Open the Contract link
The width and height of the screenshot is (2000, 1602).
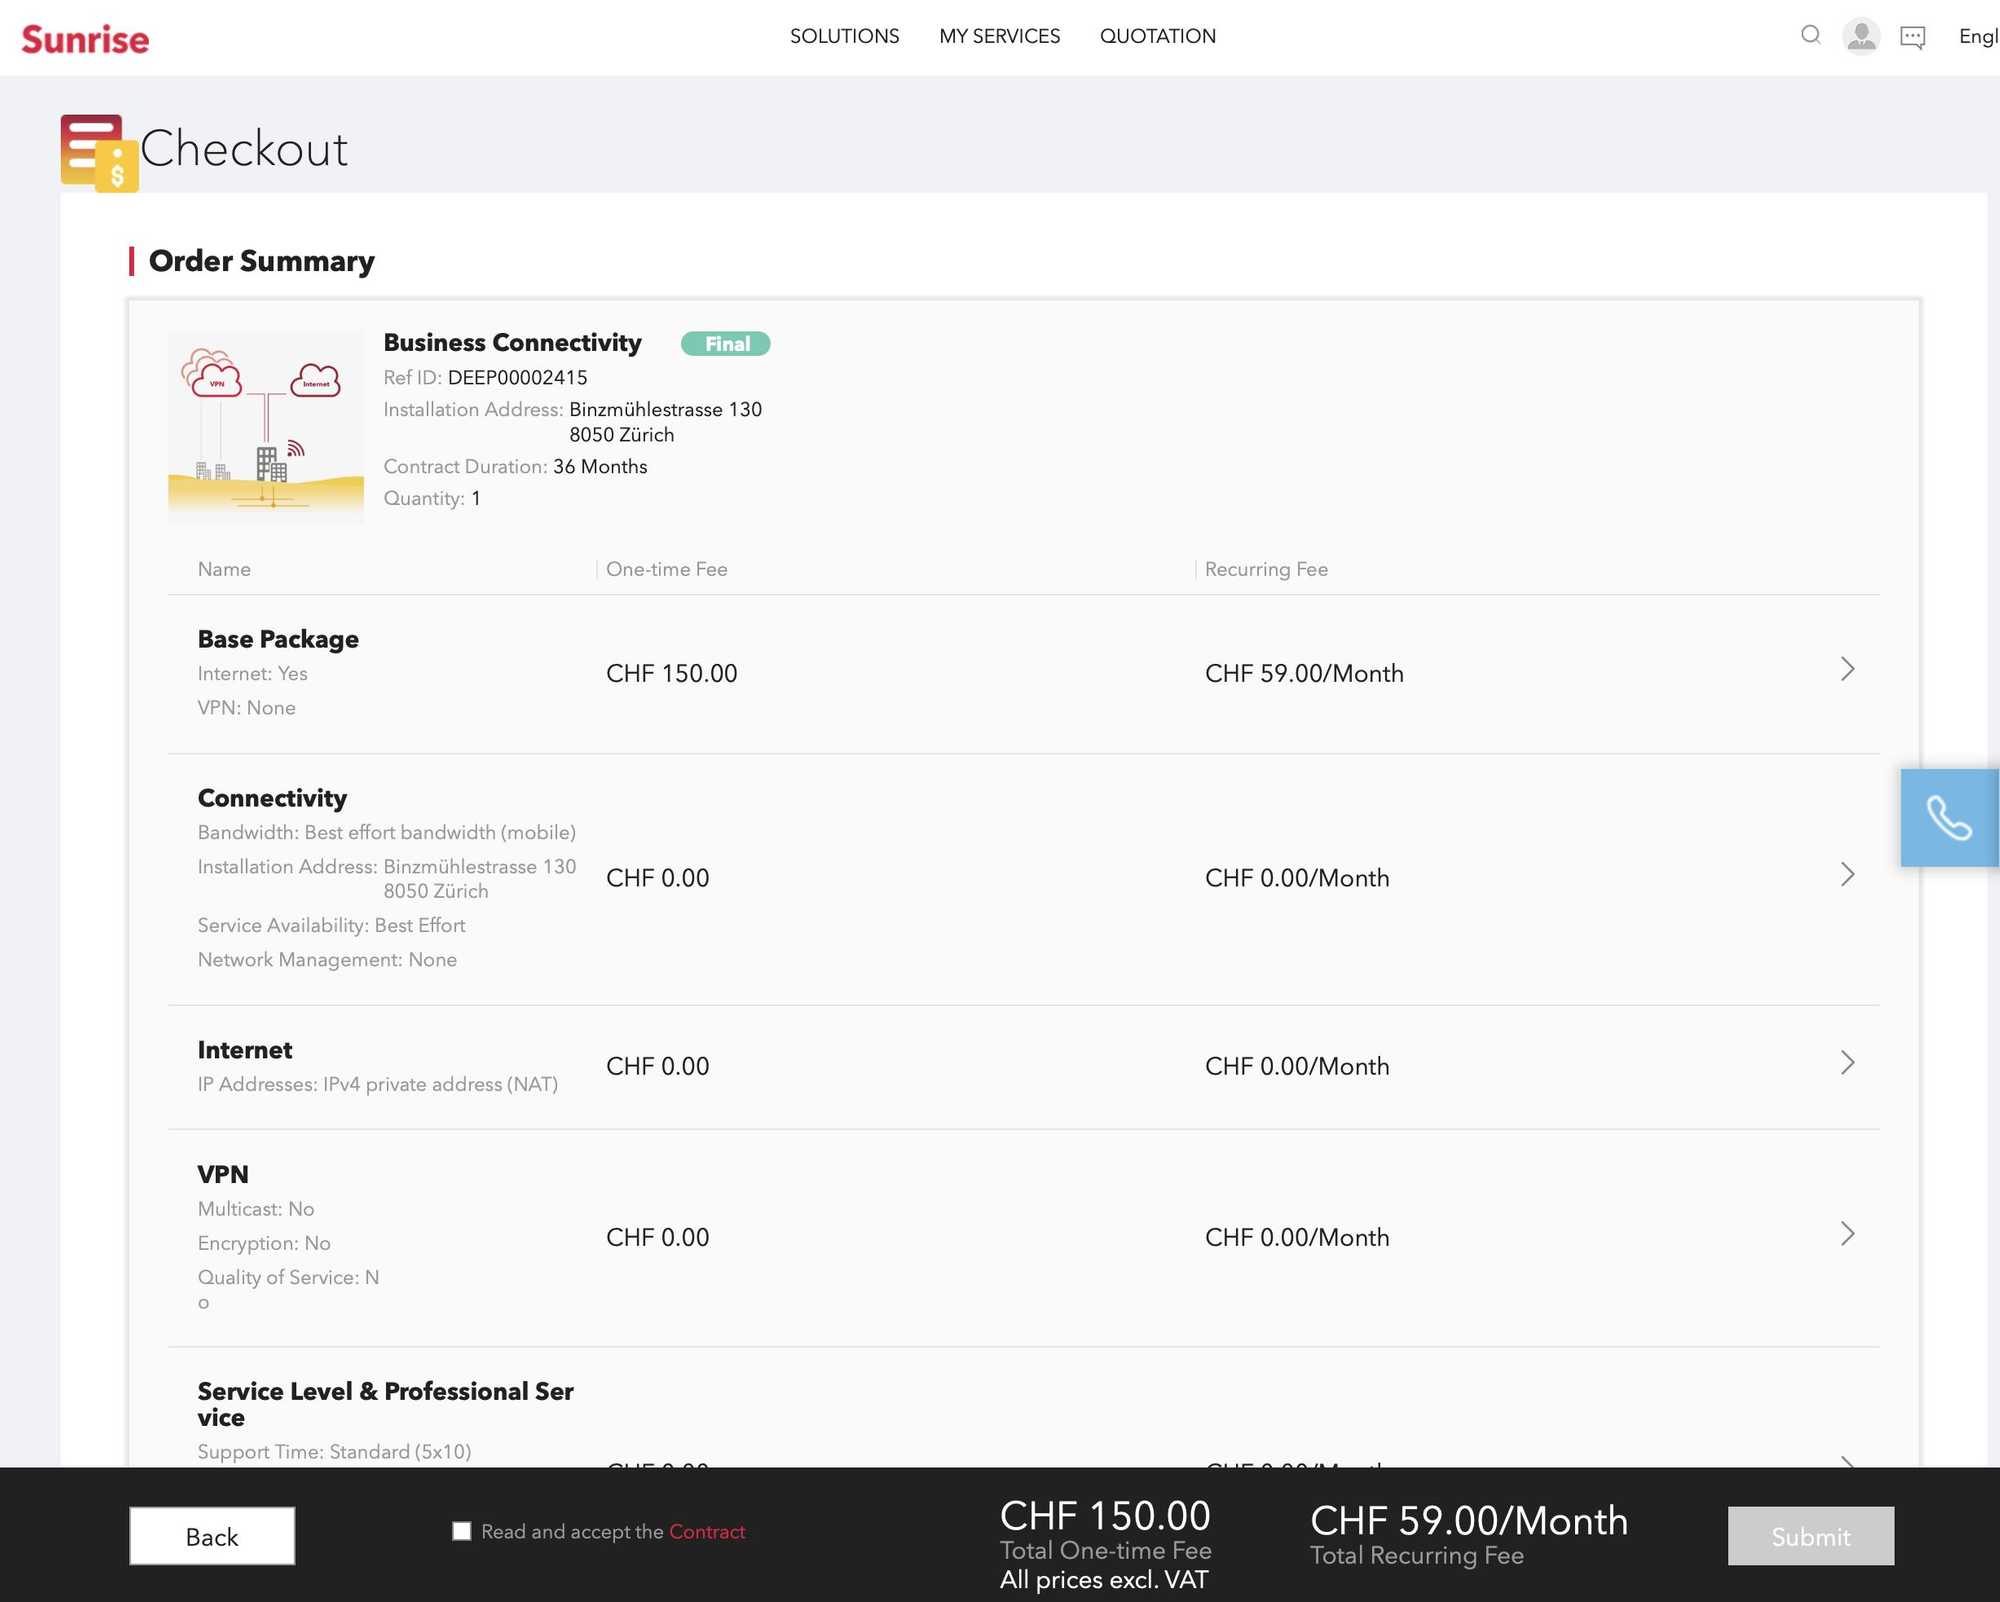707,1531
